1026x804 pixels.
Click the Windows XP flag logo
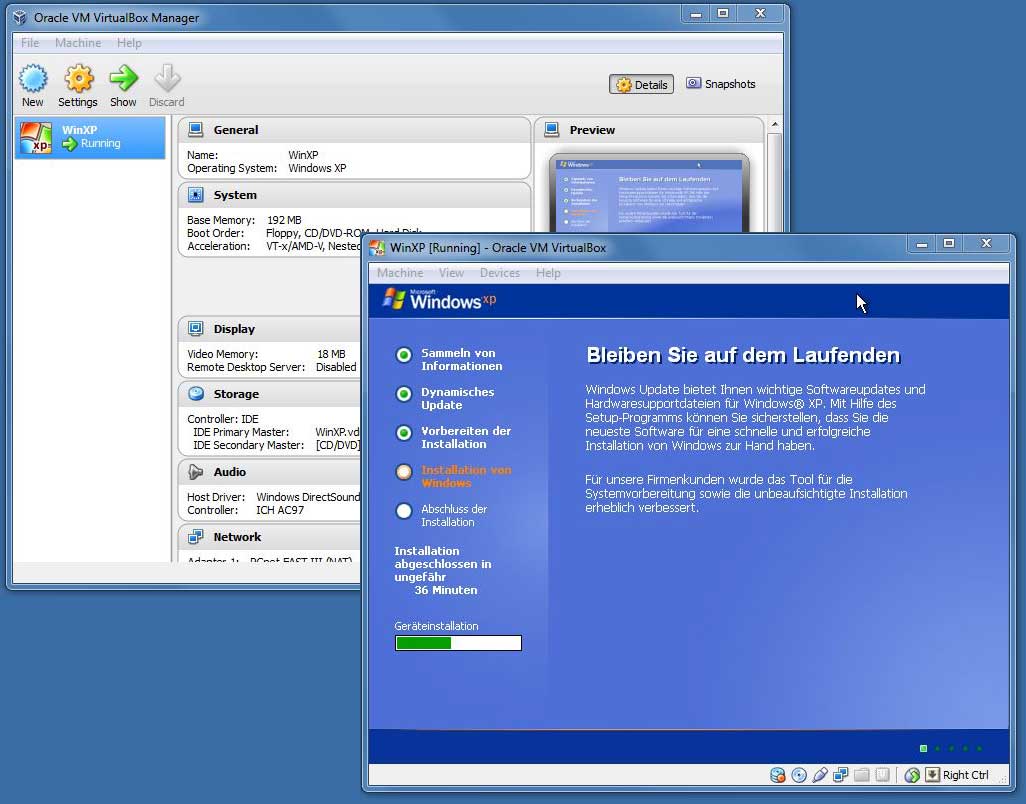click(x=393, y=299)
